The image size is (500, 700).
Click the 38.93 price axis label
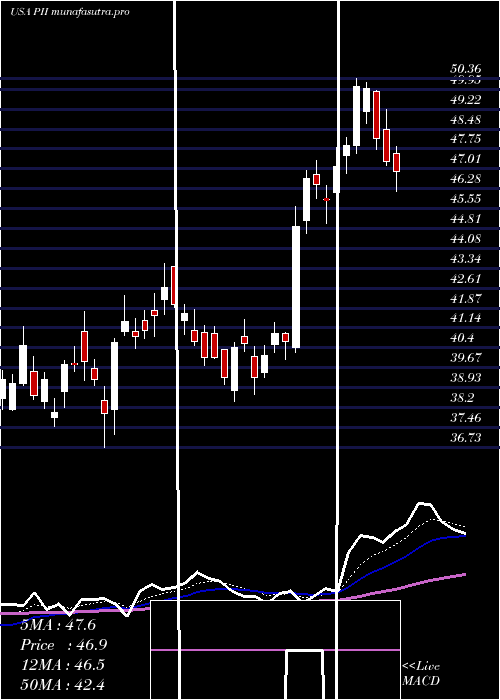point(466,378)
